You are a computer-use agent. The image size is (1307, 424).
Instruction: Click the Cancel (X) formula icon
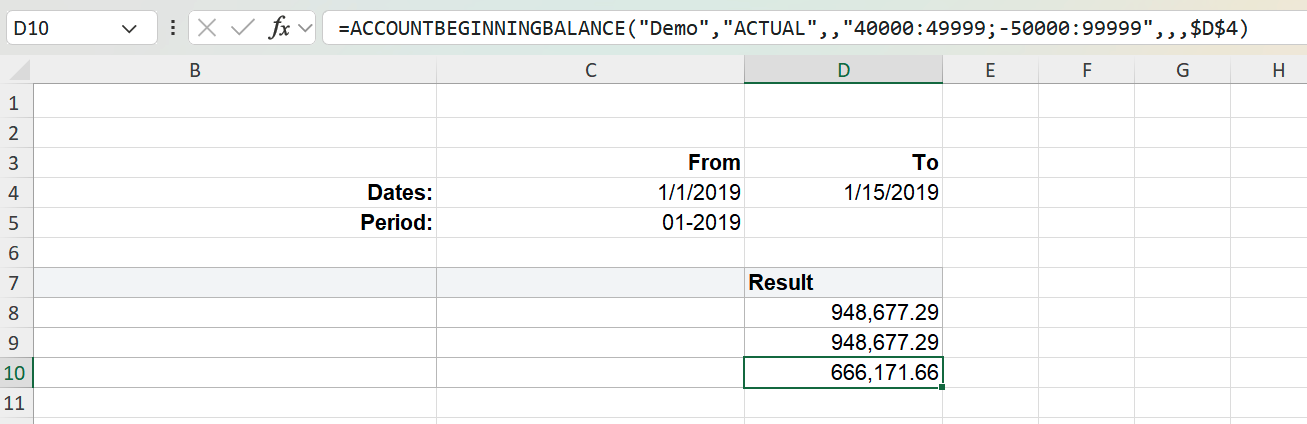[x=207, y=28]
